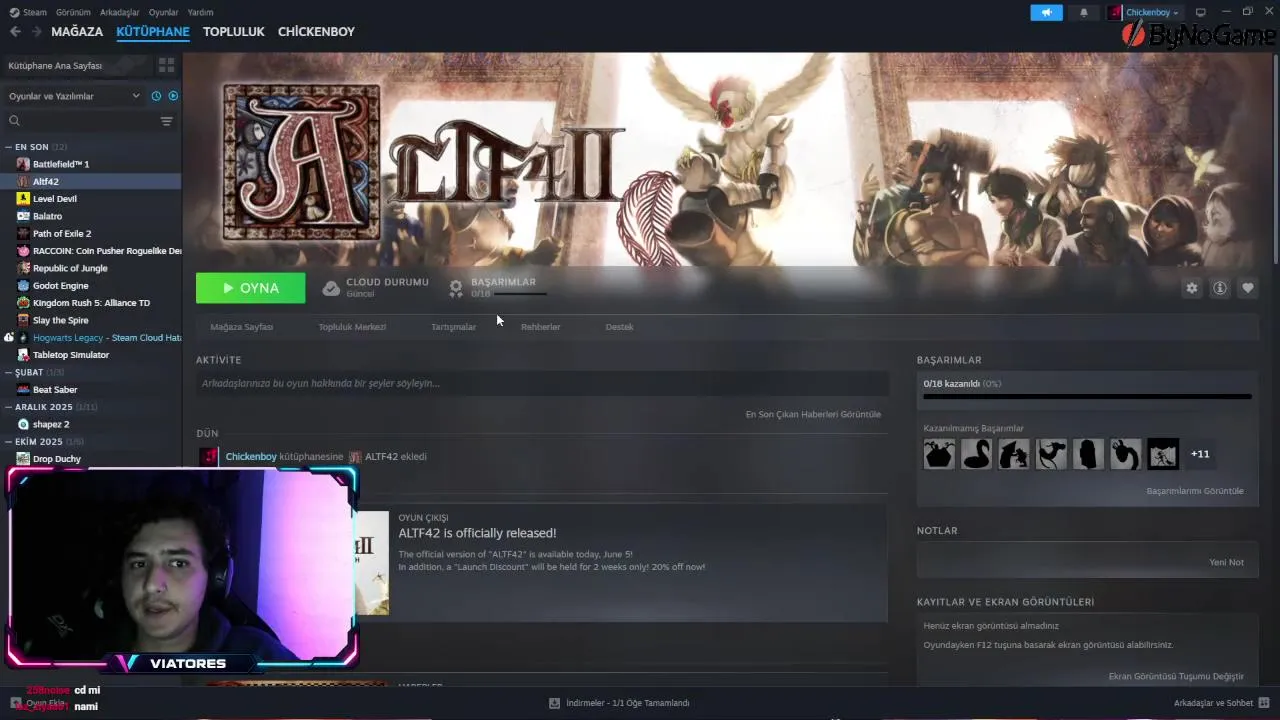Click Chickenboy avatar in activity feed
This screenshot has height=720, width=1280.
(x=209, y=457)
